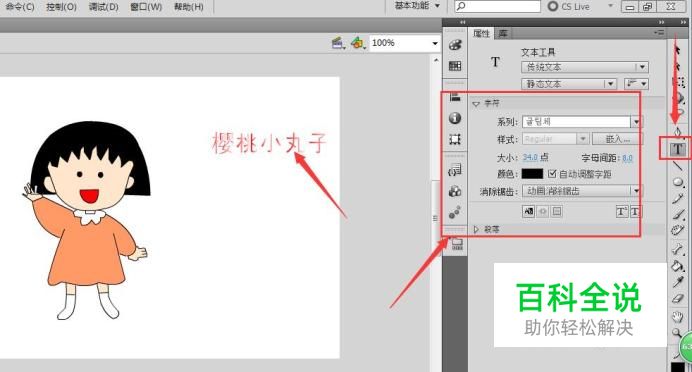Select the Eraser tool
692x372 pixels.
click(678, 299)
